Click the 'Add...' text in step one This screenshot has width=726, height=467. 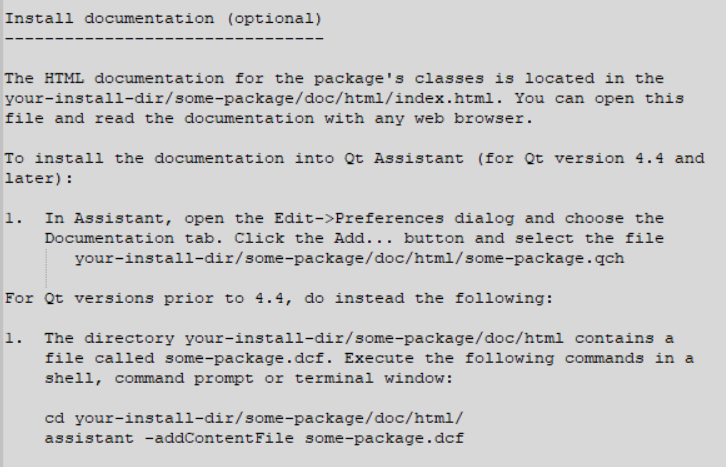point(363,238)
